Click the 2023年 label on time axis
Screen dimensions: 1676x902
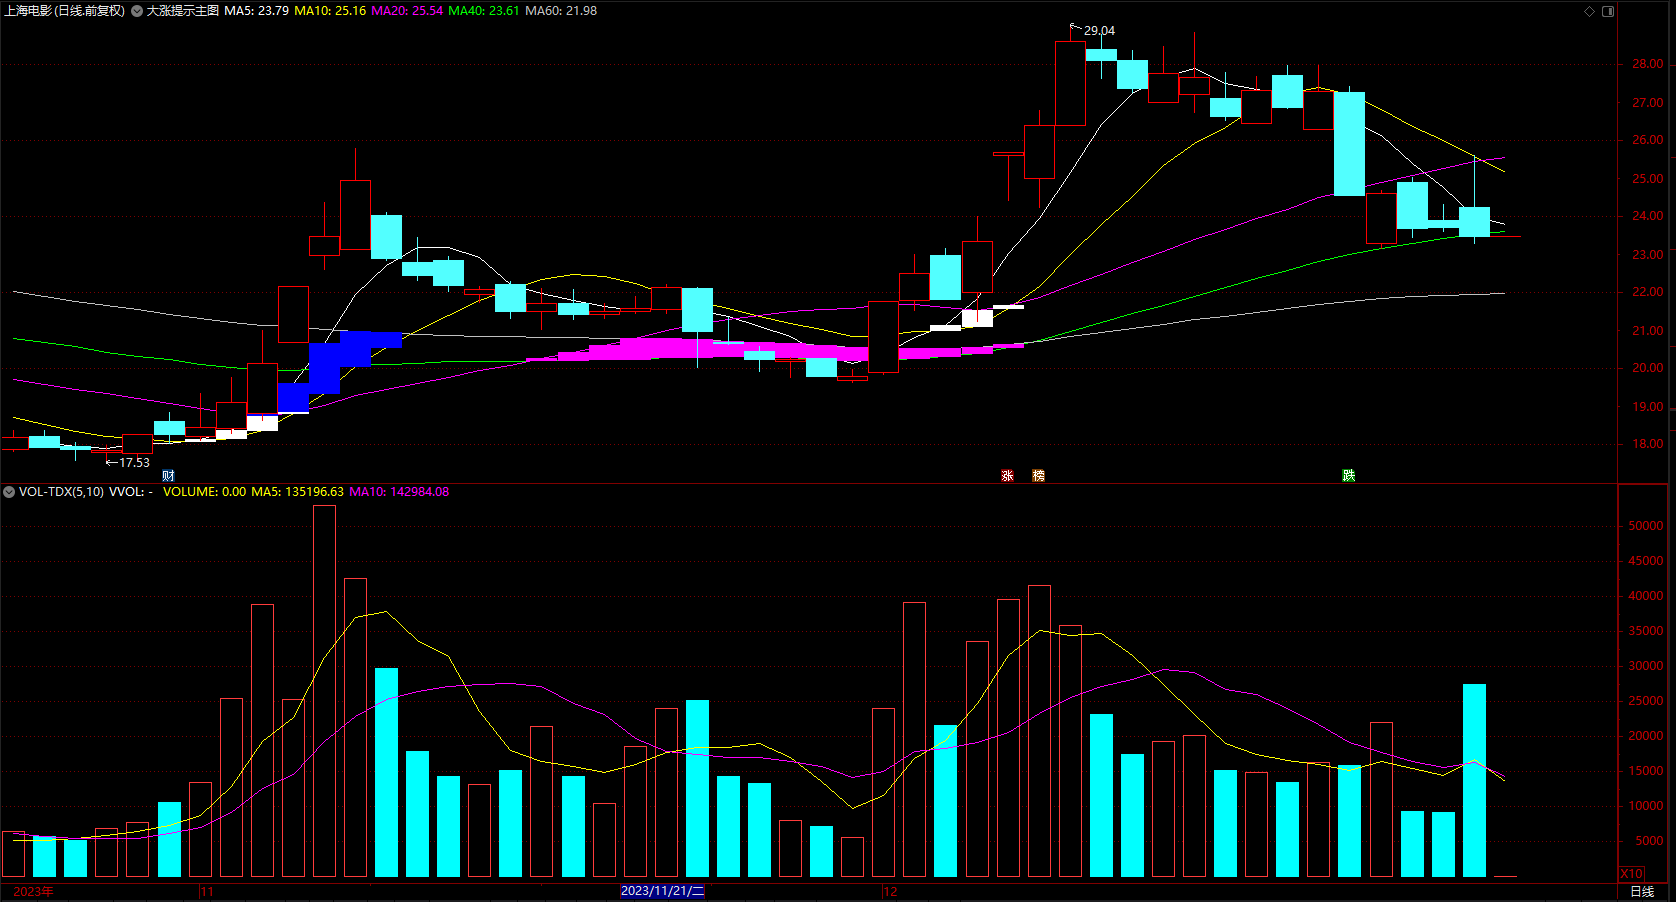[33, 891]
